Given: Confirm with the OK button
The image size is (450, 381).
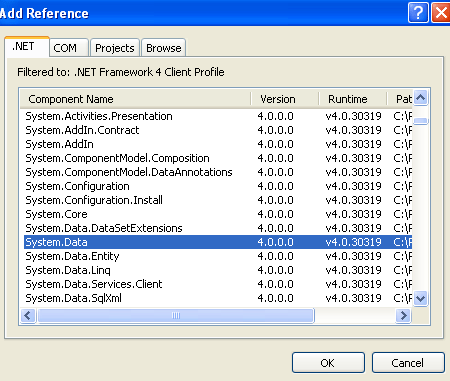Looking at the screenshot, I should [328, 362].
